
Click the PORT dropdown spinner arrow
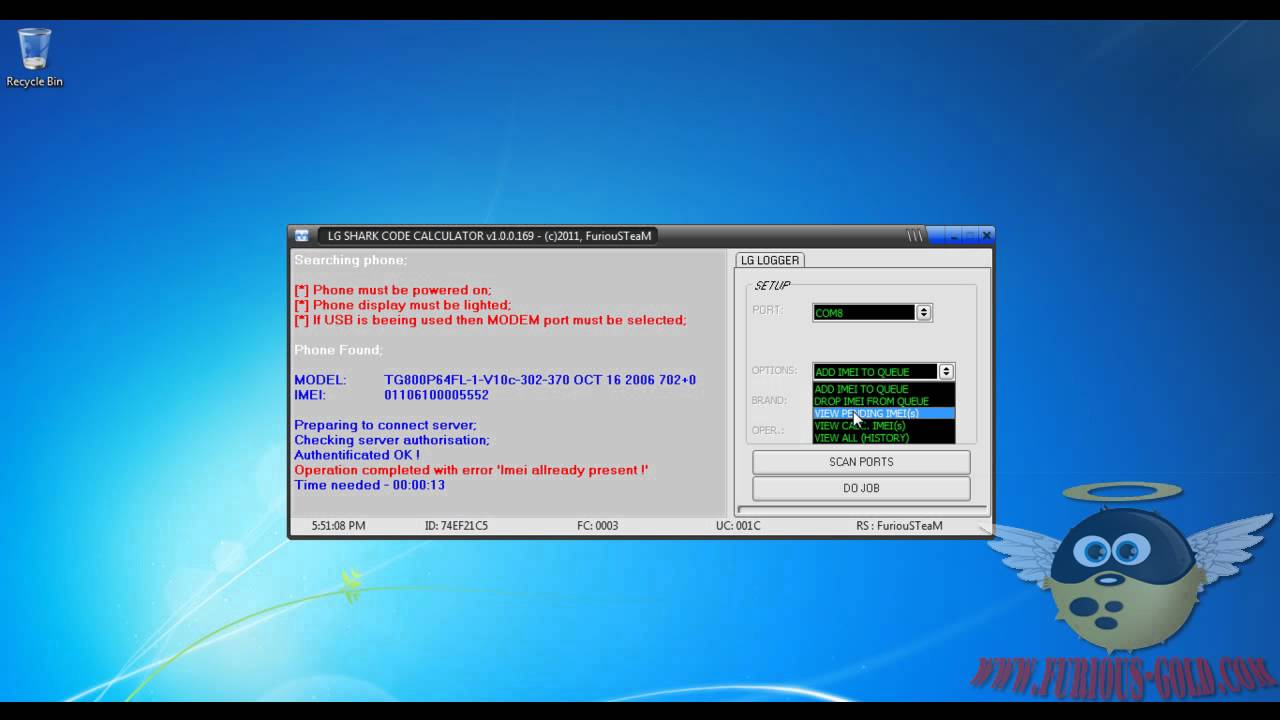pyautogui.click(x=924, y=313)
